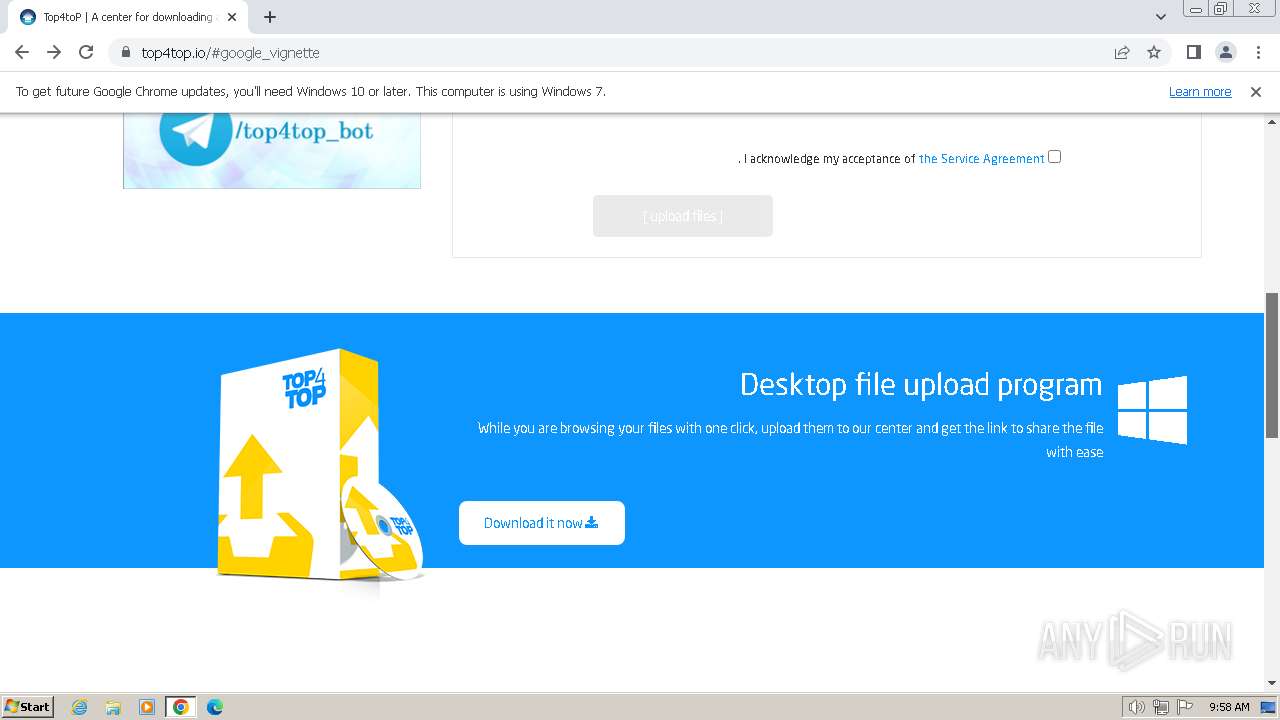Close the Top4toP tab

point(232,17)
